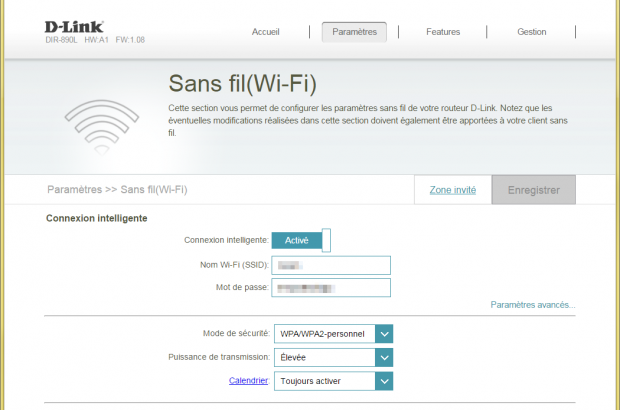This screenshot has height=410, width=620.
Task: Switch to the Paramètres tab
Action: click(x=354, y=32)
